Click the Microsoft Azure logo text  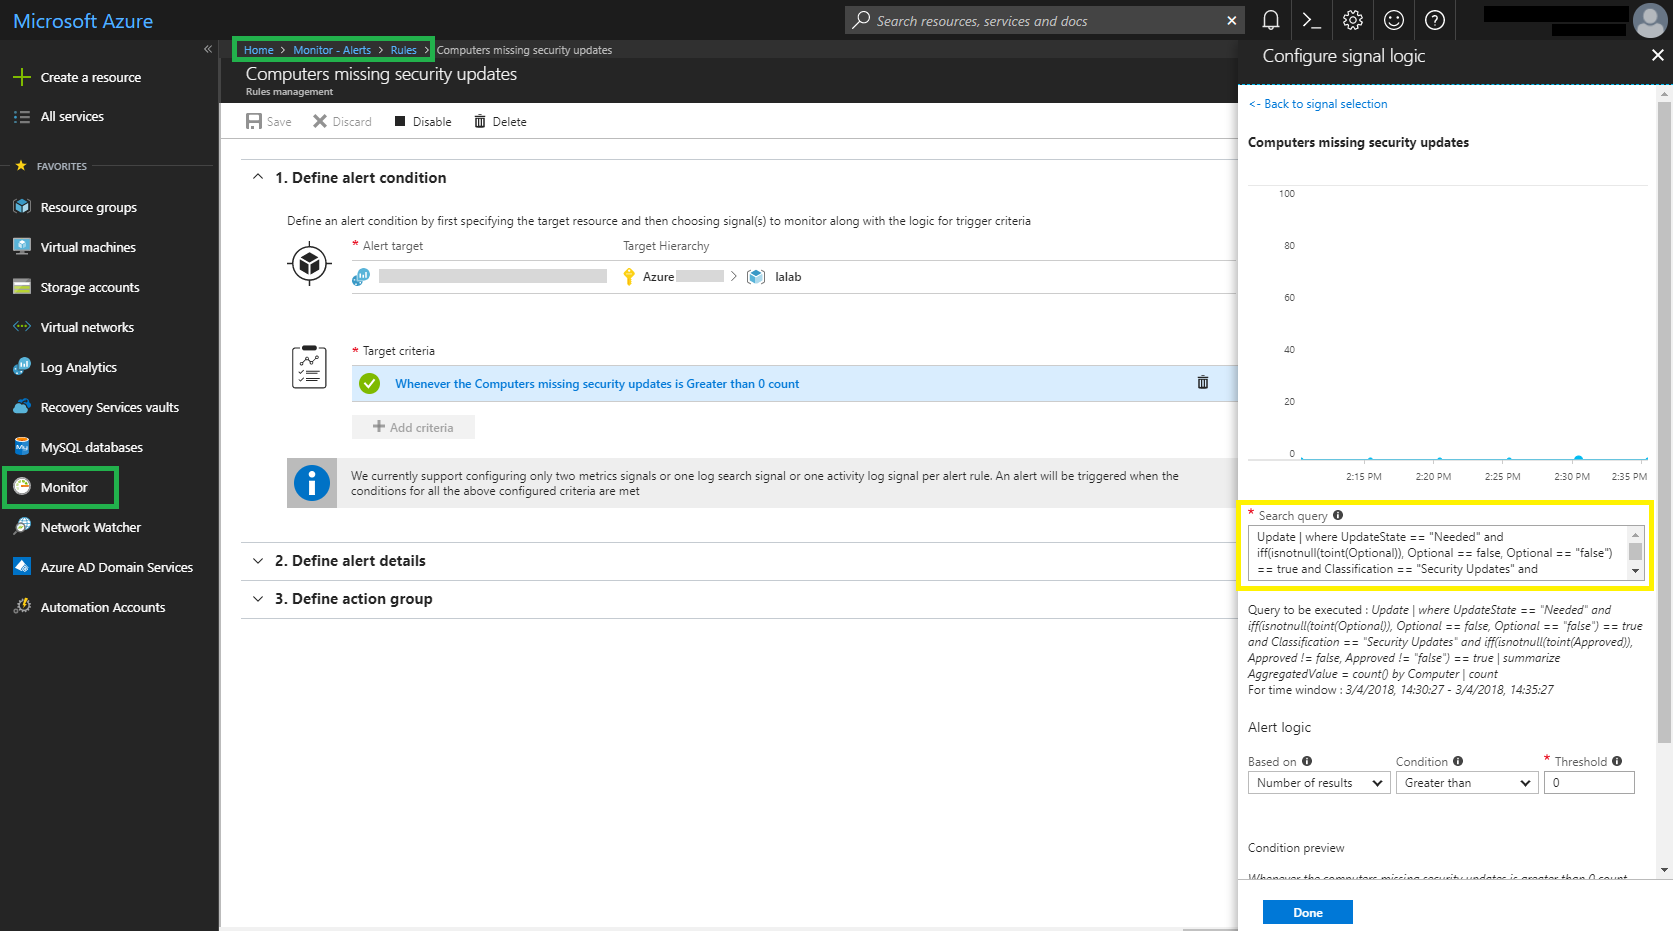tap(83, 21)
